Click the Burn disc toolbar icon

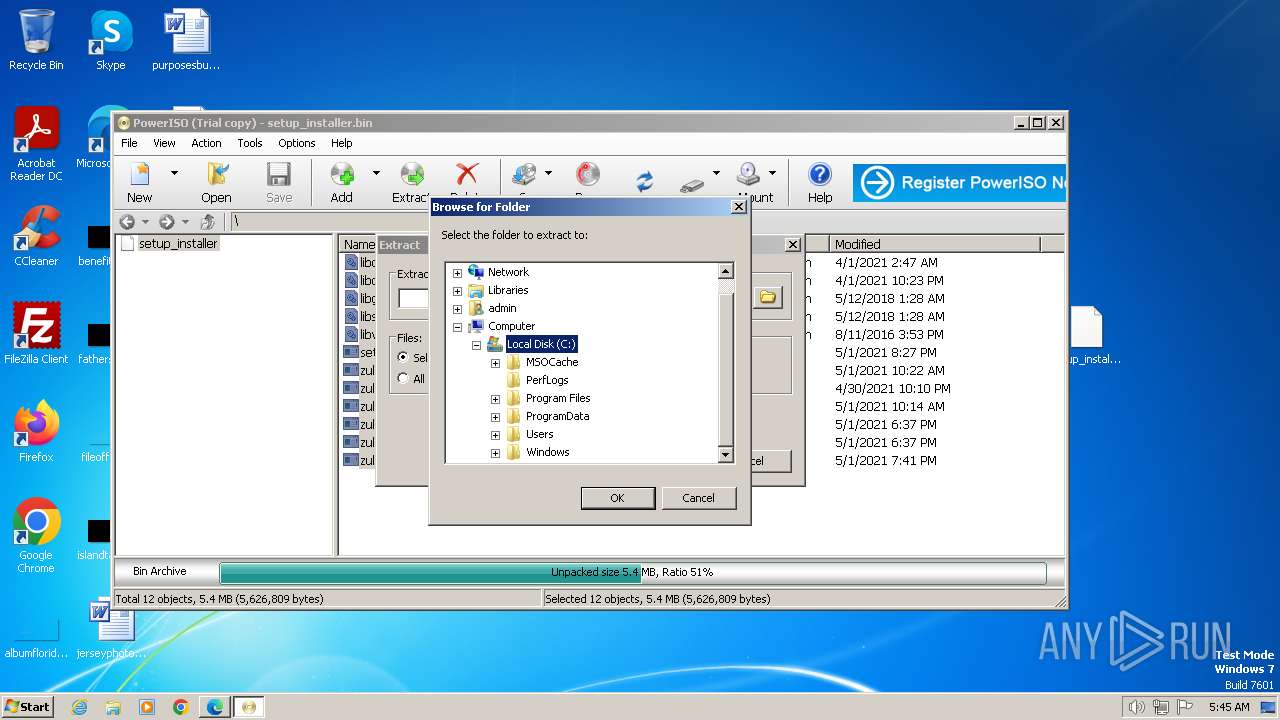588,175
